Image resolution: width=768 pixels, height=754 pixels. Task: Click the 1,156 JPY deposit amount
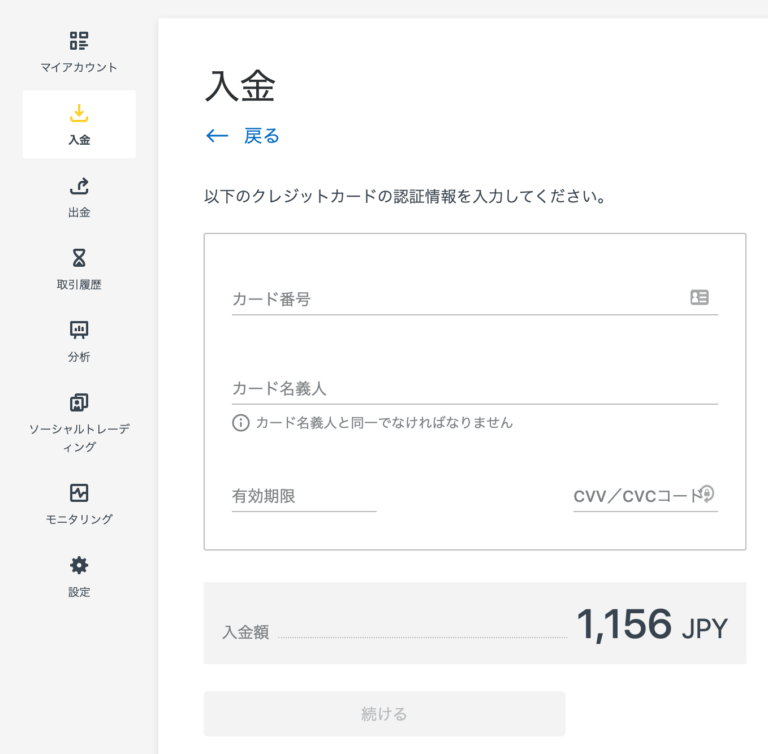tap(651, 625)
